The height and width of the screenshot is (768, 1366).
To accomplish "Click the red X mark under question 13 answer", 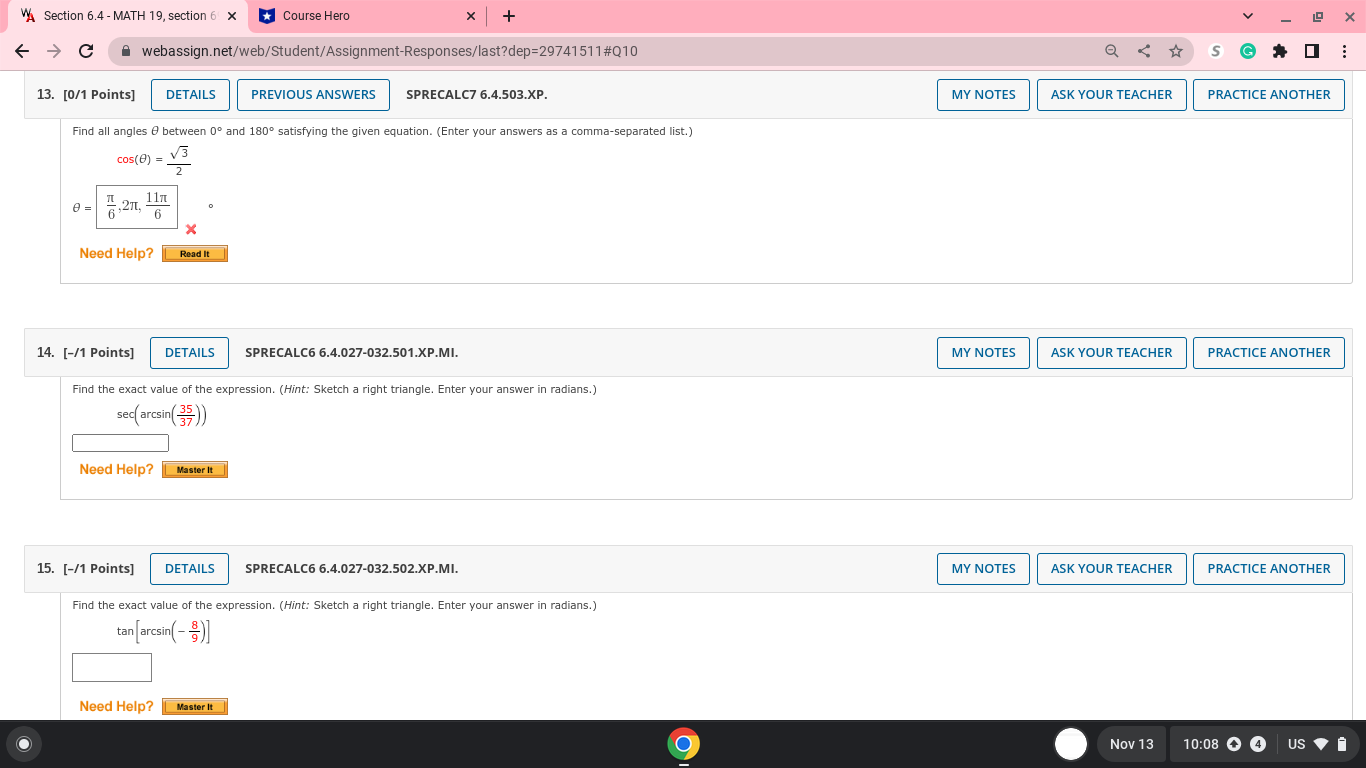I will [x=189, y=229].
